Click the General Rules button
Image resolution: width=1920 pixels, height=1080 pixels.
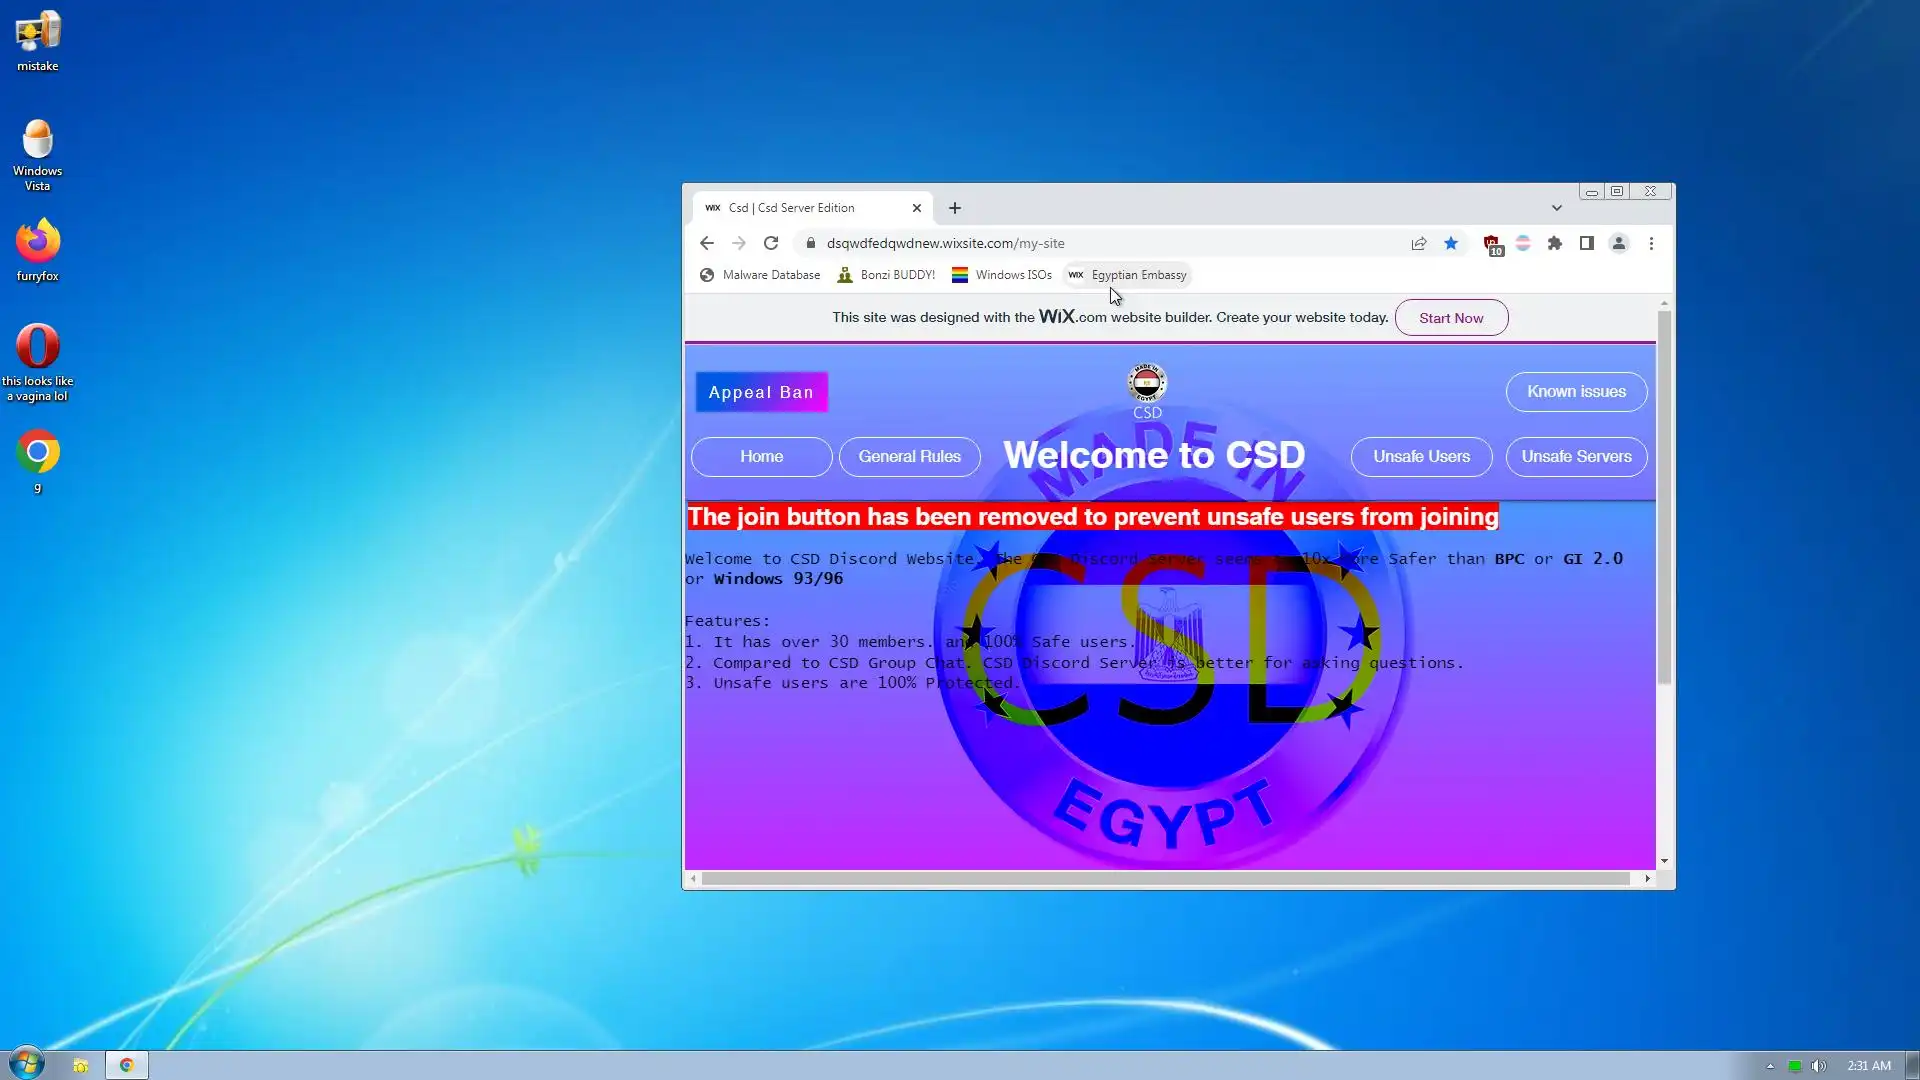tap(909, 457)
